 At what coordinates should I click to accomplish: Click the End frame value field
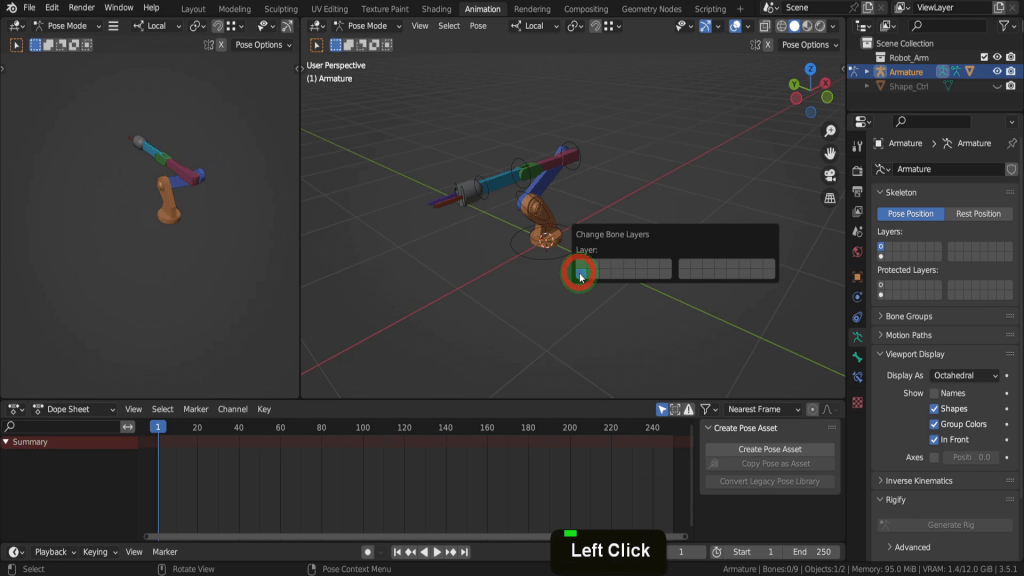tap(814, 552)
